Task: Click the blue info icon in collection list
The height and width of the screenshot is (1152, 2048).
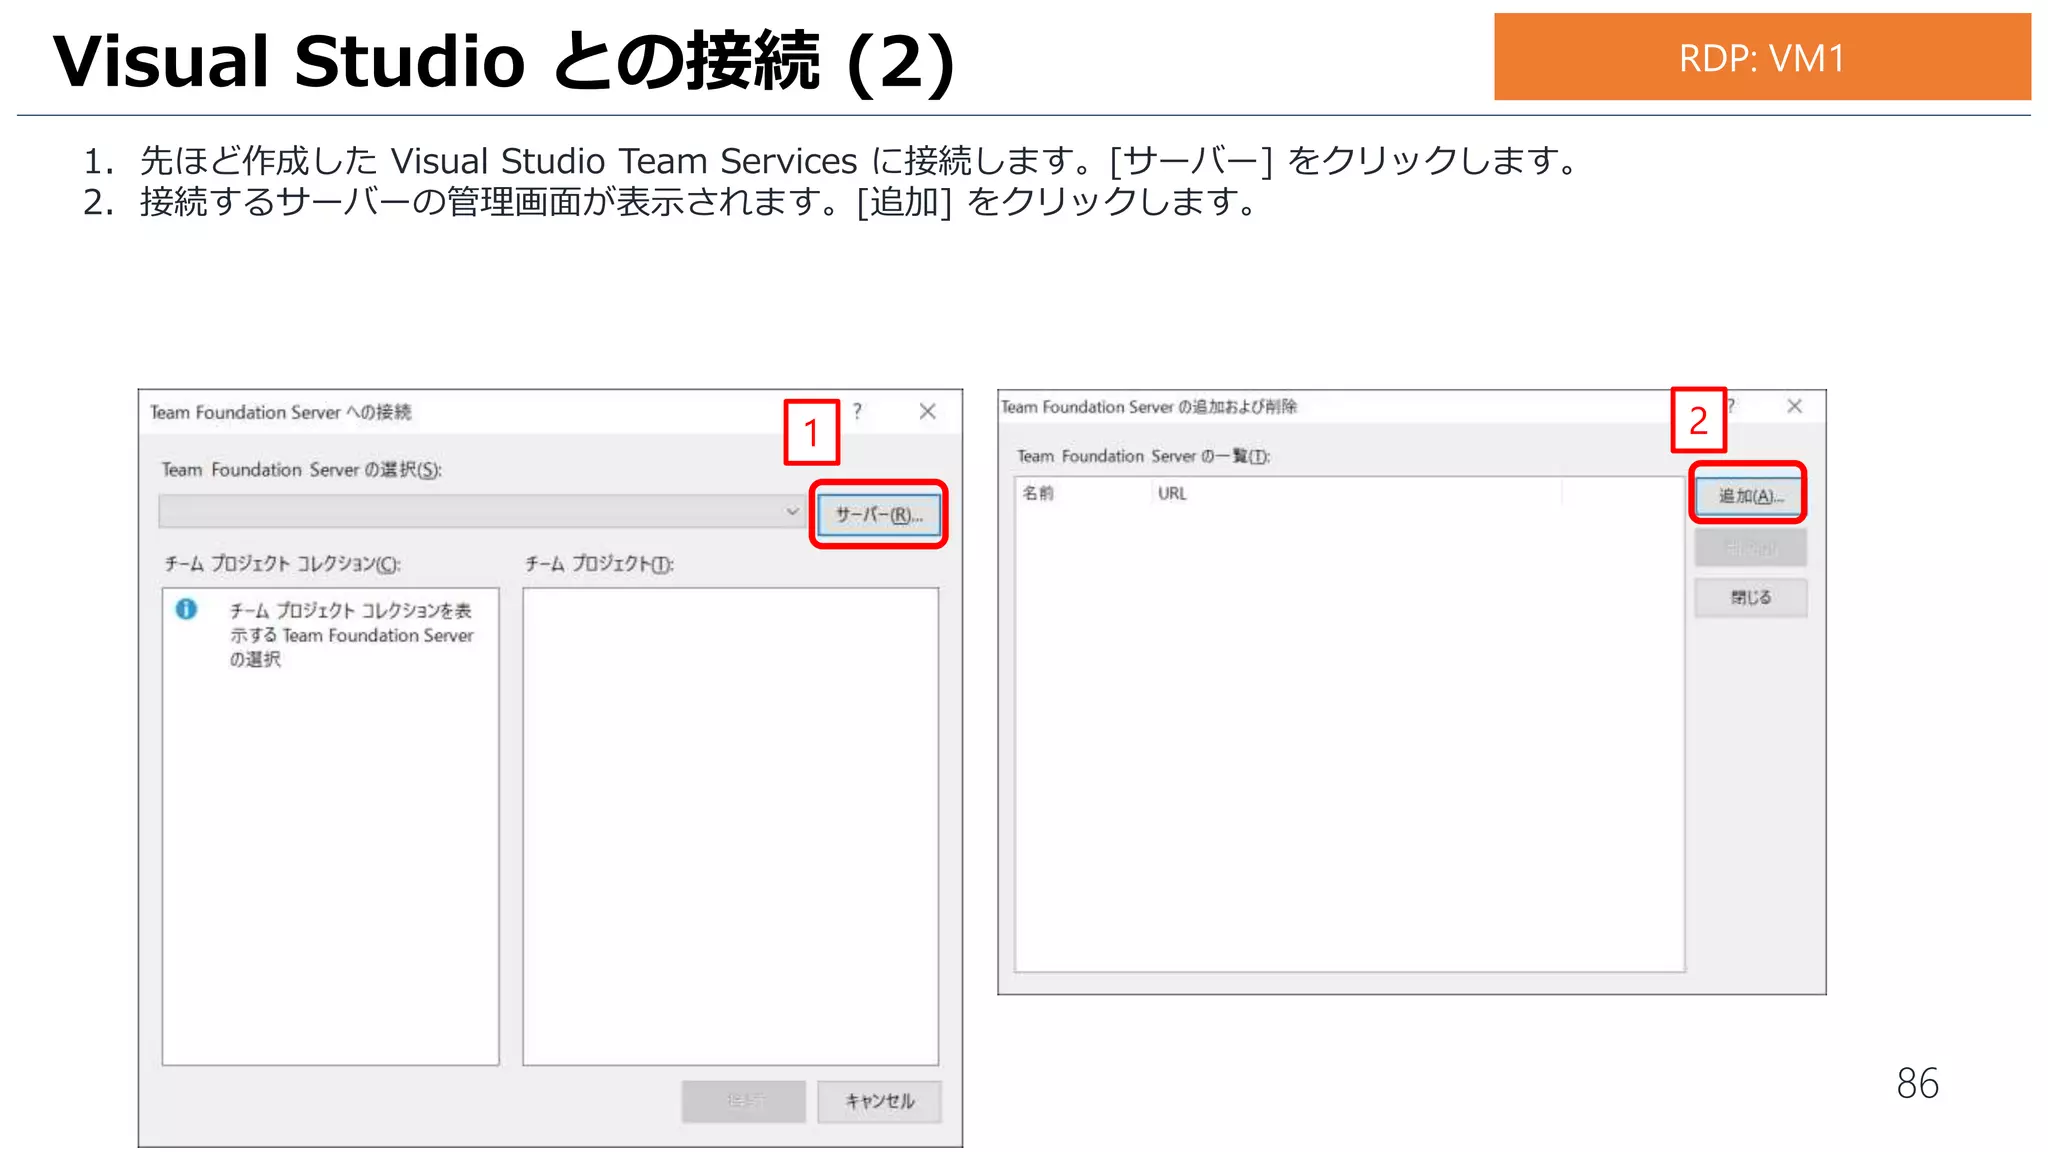Action: 186,609
